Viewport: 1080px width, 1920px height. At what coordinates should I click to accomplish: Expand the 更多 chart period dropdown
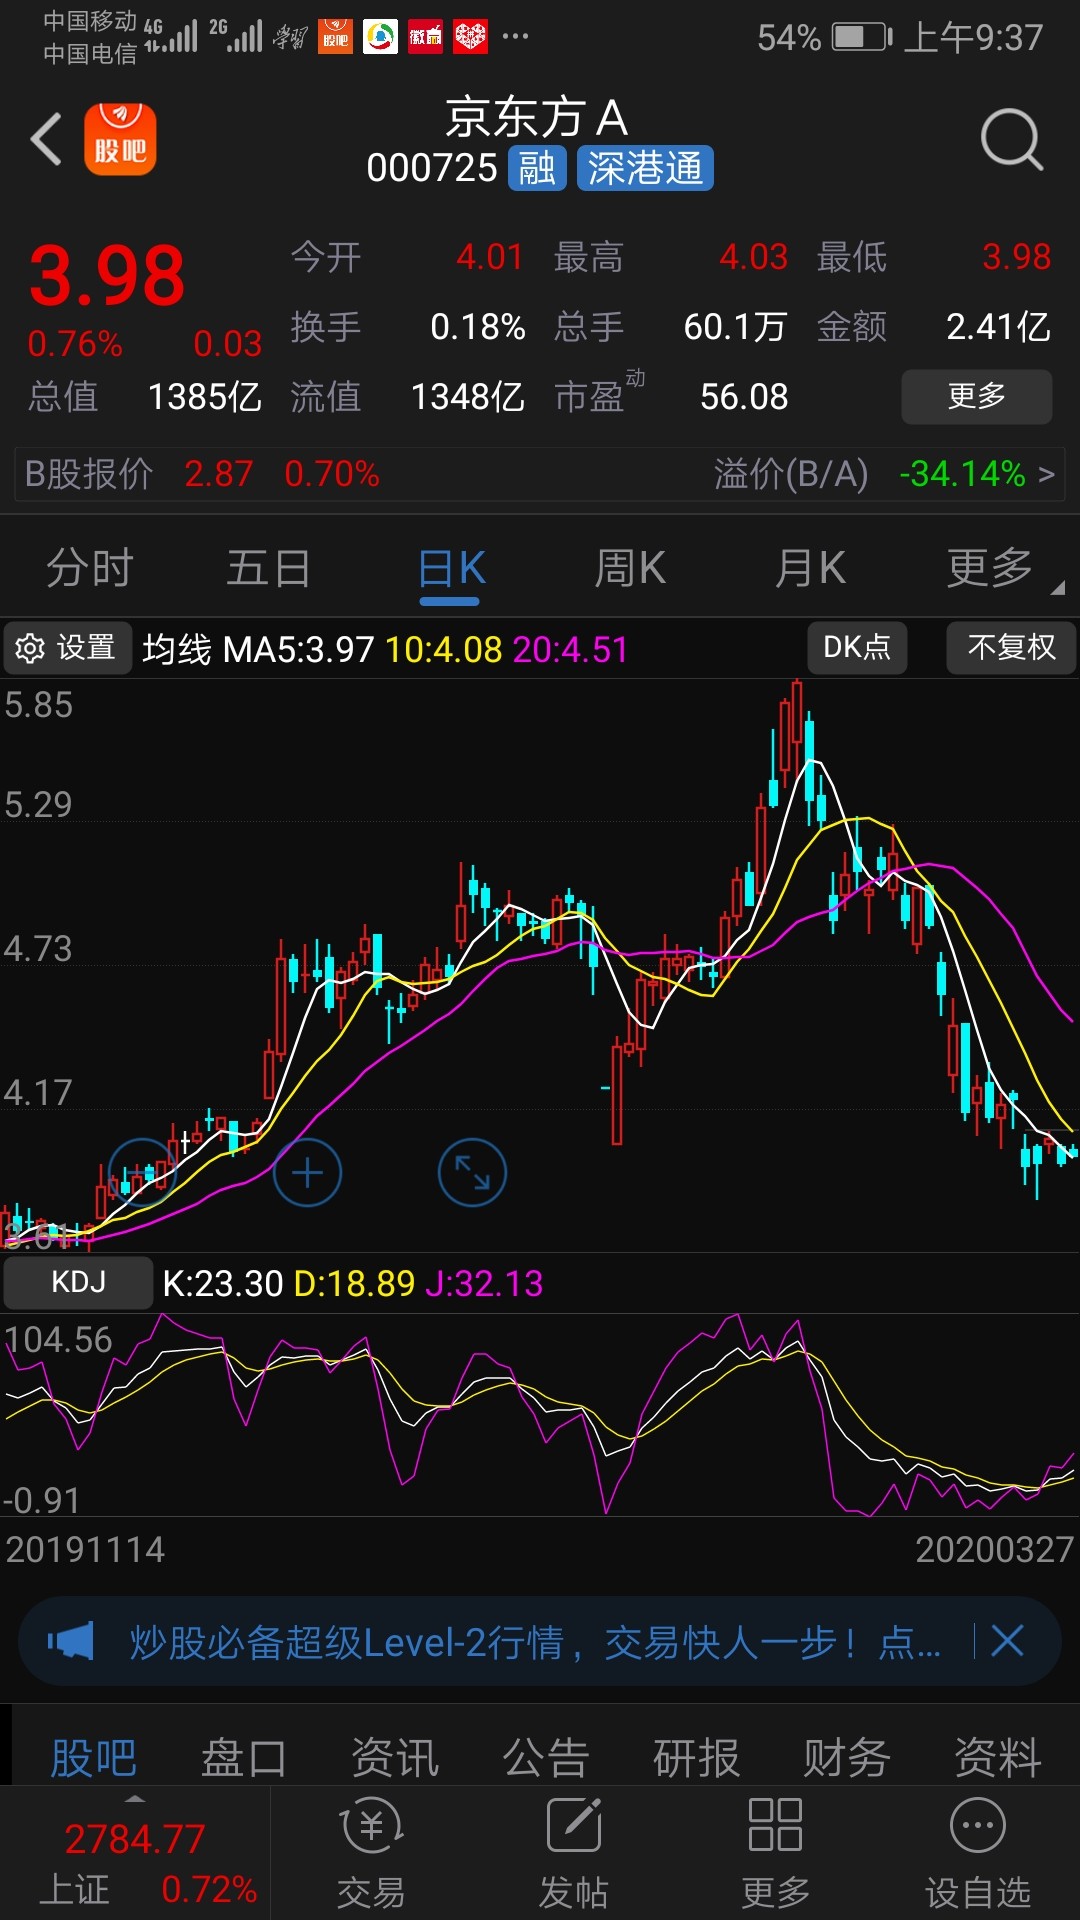[1003, 568]
